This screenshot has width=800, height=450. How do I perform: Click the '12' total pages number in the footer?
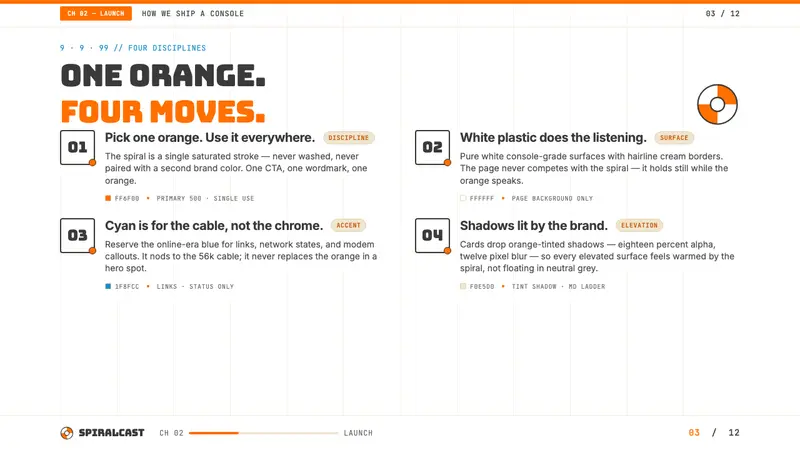pyautogui.click(x=734, y=433)
